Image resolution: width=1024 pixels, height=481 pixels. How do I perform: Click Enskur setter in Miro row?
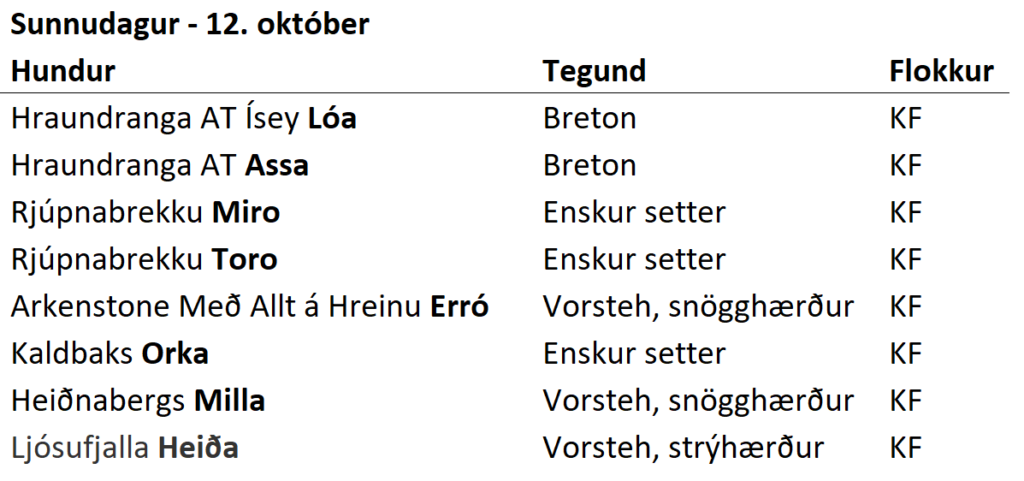[x=634, y=213]
